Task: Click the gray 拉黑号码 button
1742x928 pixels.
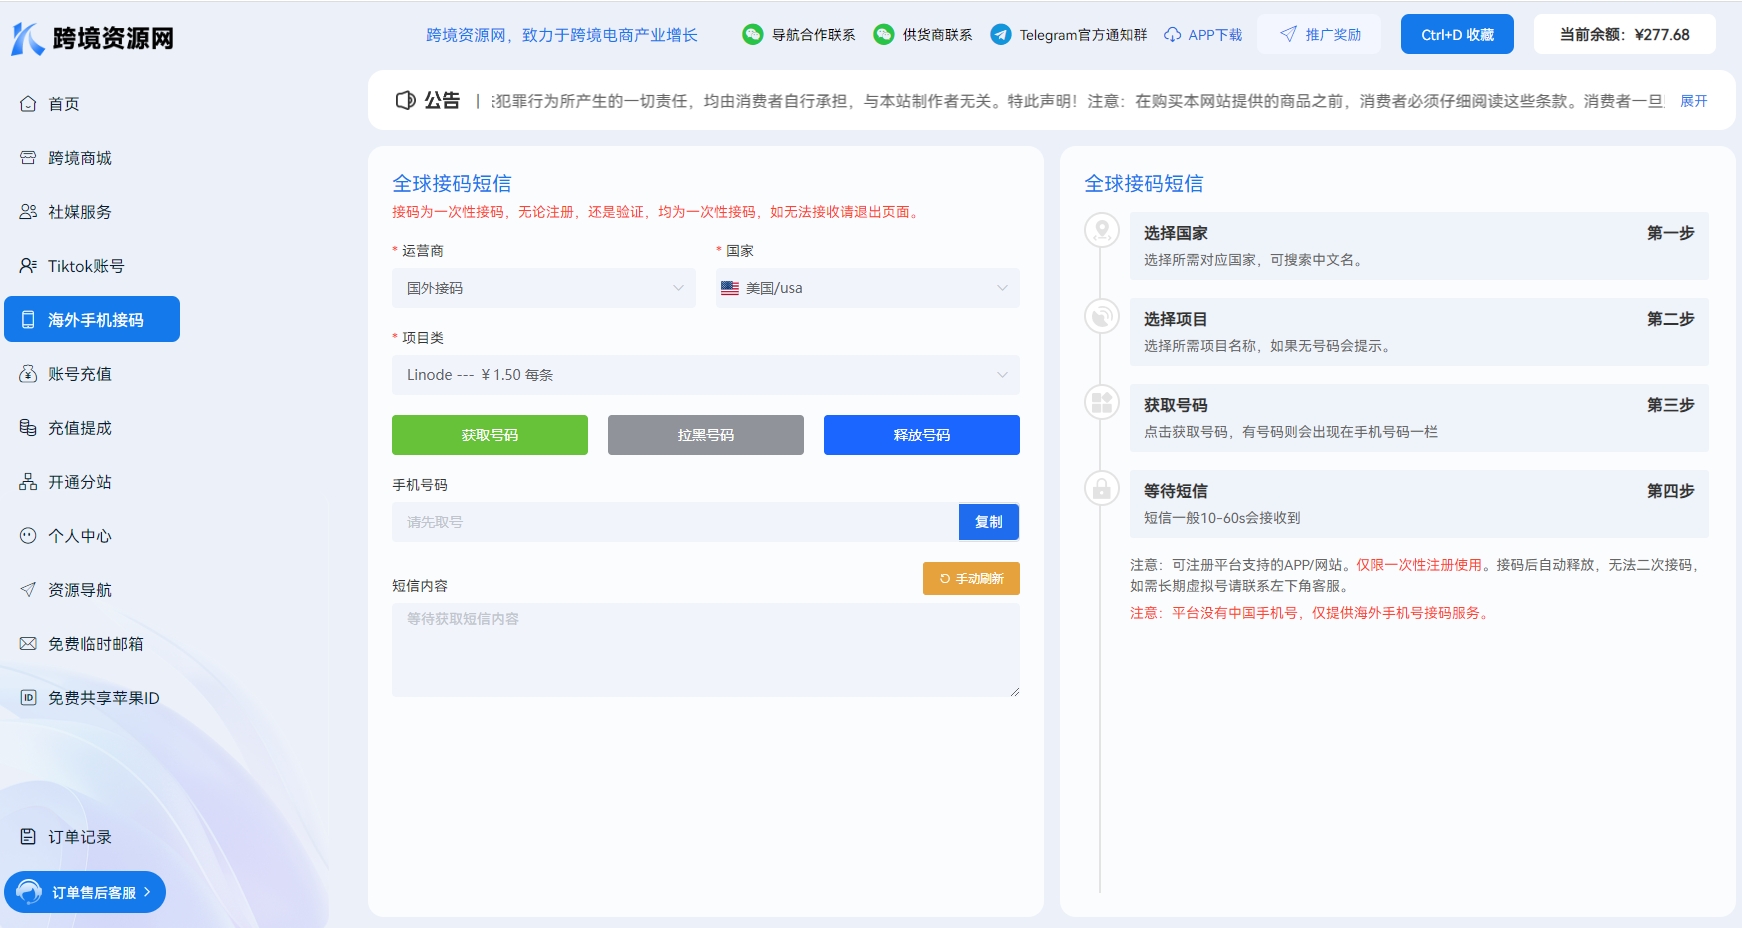Action: (706, 435)
